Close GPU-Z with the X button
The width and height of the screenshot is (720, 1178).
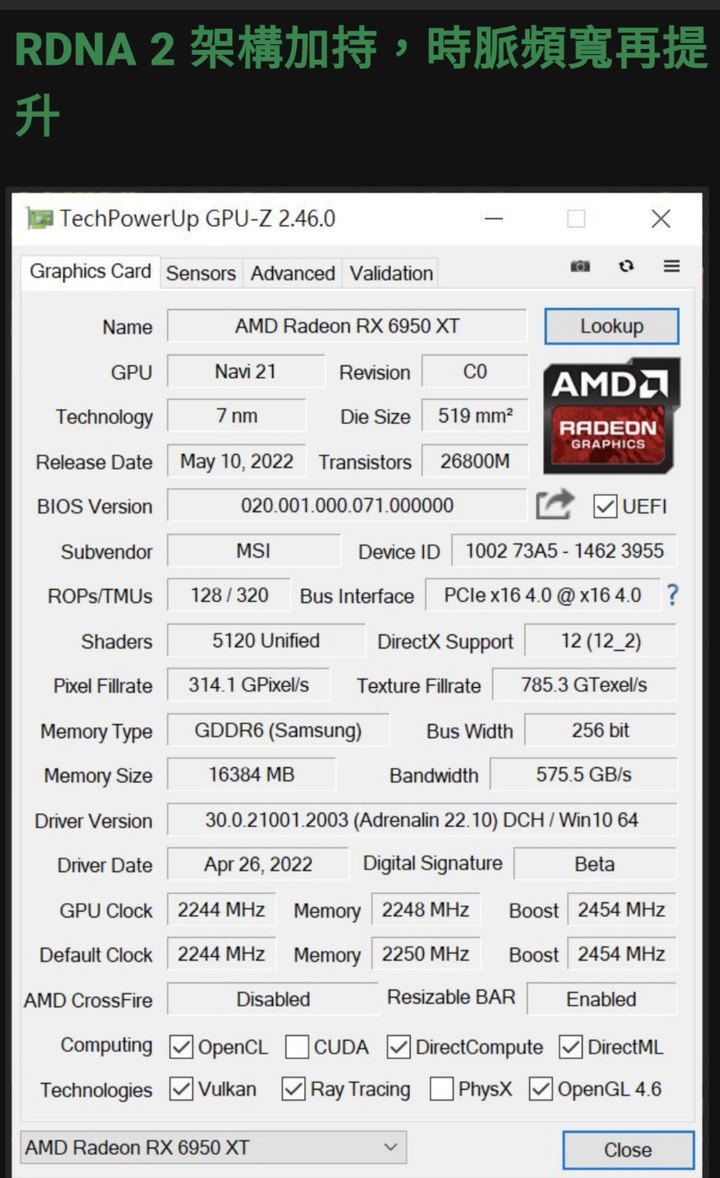tap(661, 219)
